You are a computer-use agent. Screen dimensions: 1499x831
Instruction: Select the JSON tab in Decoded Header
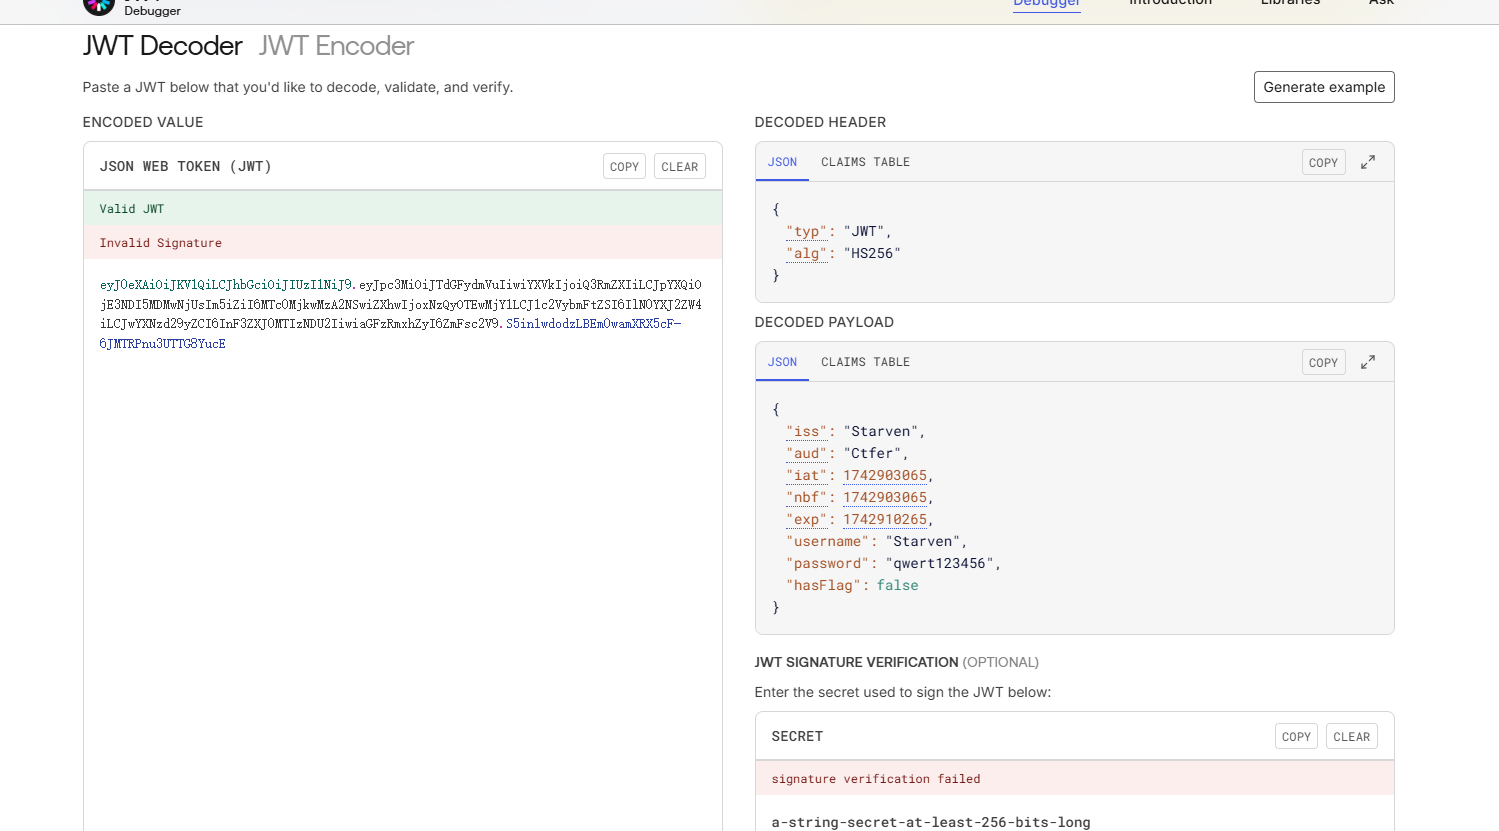pos(782,162)
